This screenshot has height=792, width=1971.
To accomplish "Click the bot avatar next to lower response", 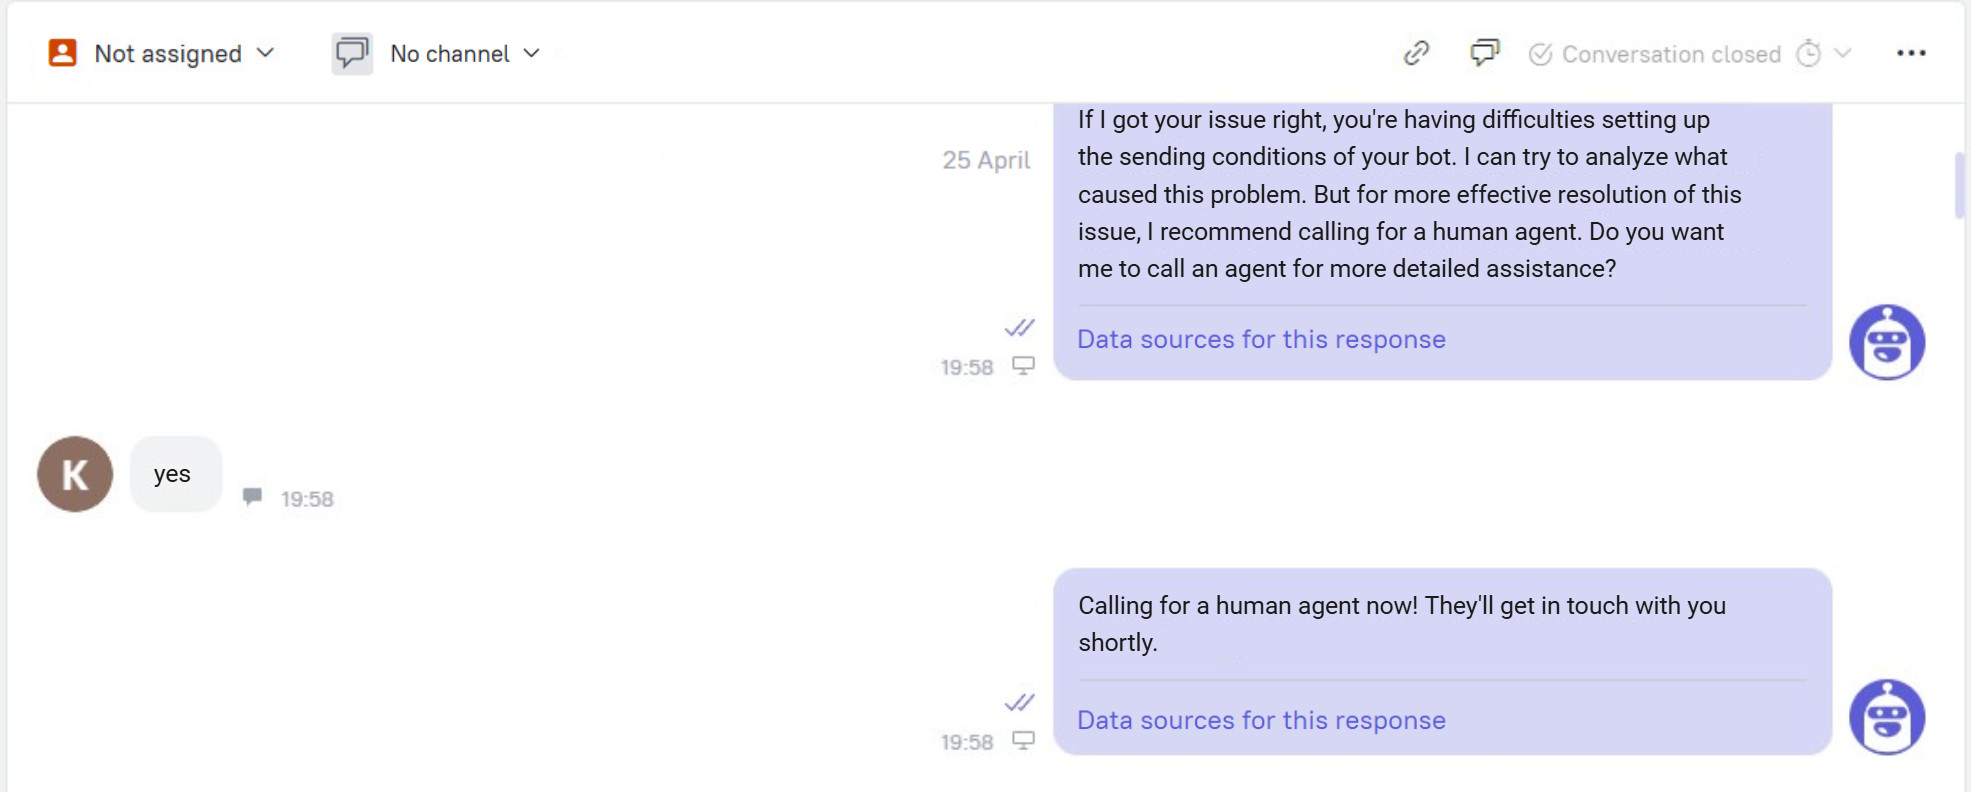I will pyautogui.click(x=1888, y=716).
